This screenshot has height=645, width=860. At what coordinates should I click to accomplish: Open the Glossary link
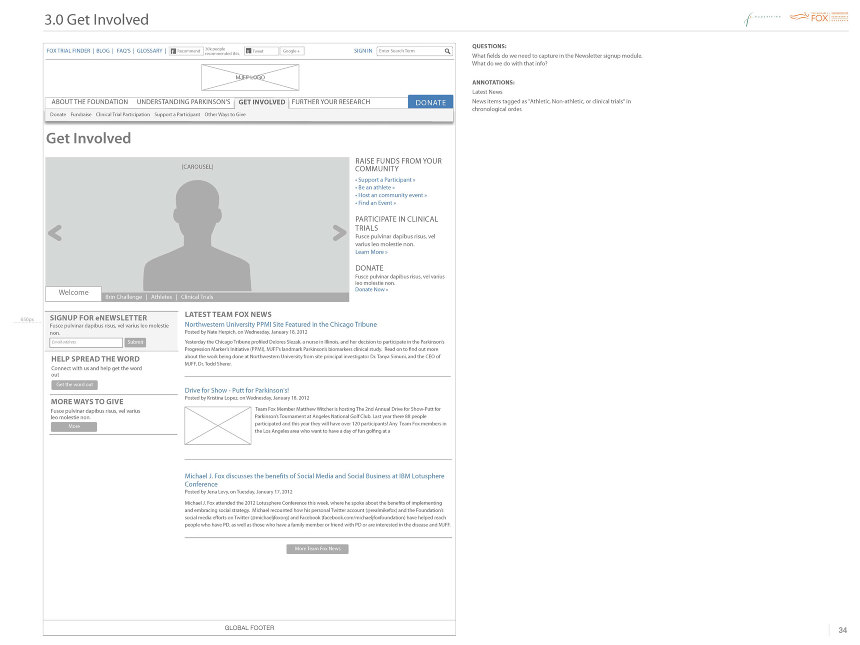pyautogui.click(x=149, y=51)
